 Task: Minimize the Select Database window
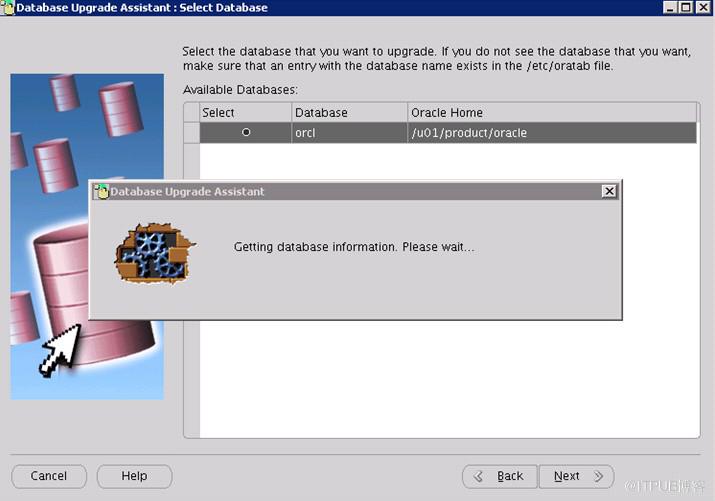click(x=669, y=7)
